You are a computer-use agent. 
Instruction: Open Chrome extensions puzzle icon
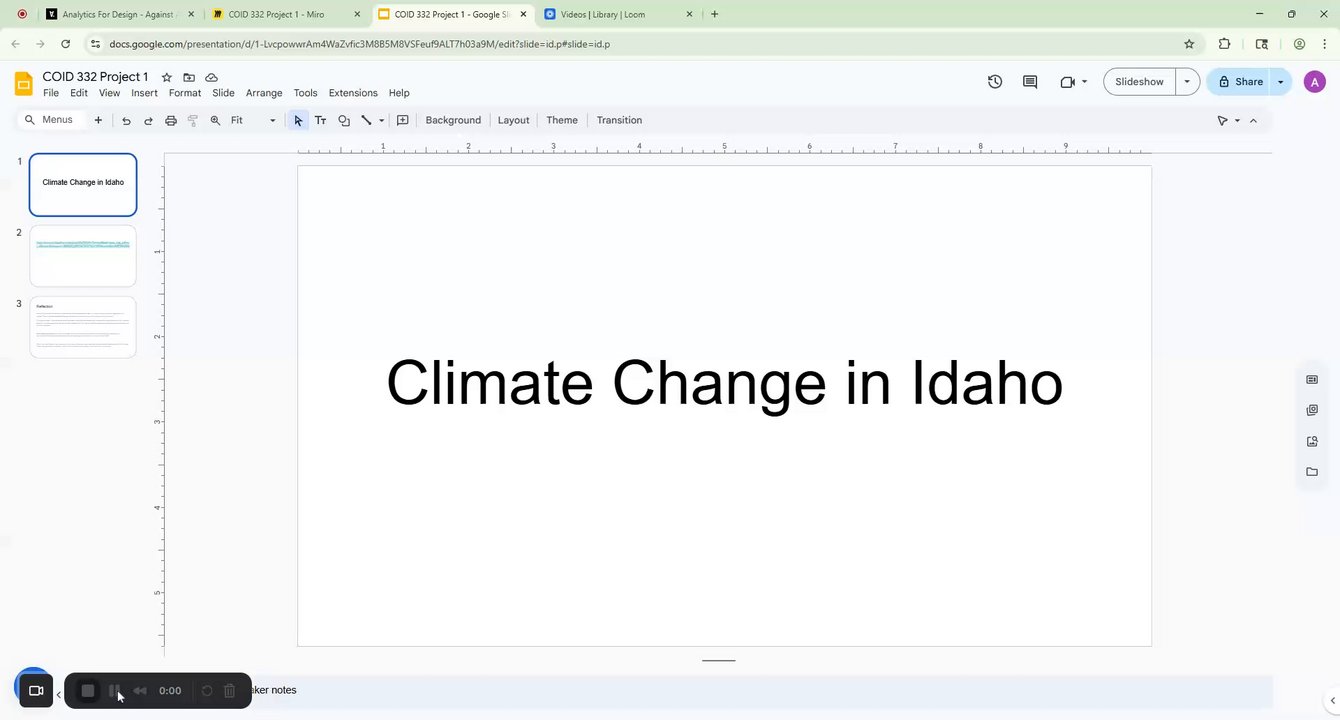click(1225, 44)
